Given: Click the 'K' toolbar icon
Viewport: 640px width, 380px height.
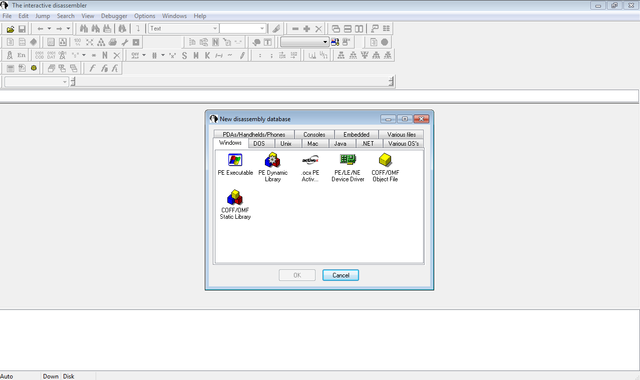Looking at the screenshot, I should pos(207,56).
